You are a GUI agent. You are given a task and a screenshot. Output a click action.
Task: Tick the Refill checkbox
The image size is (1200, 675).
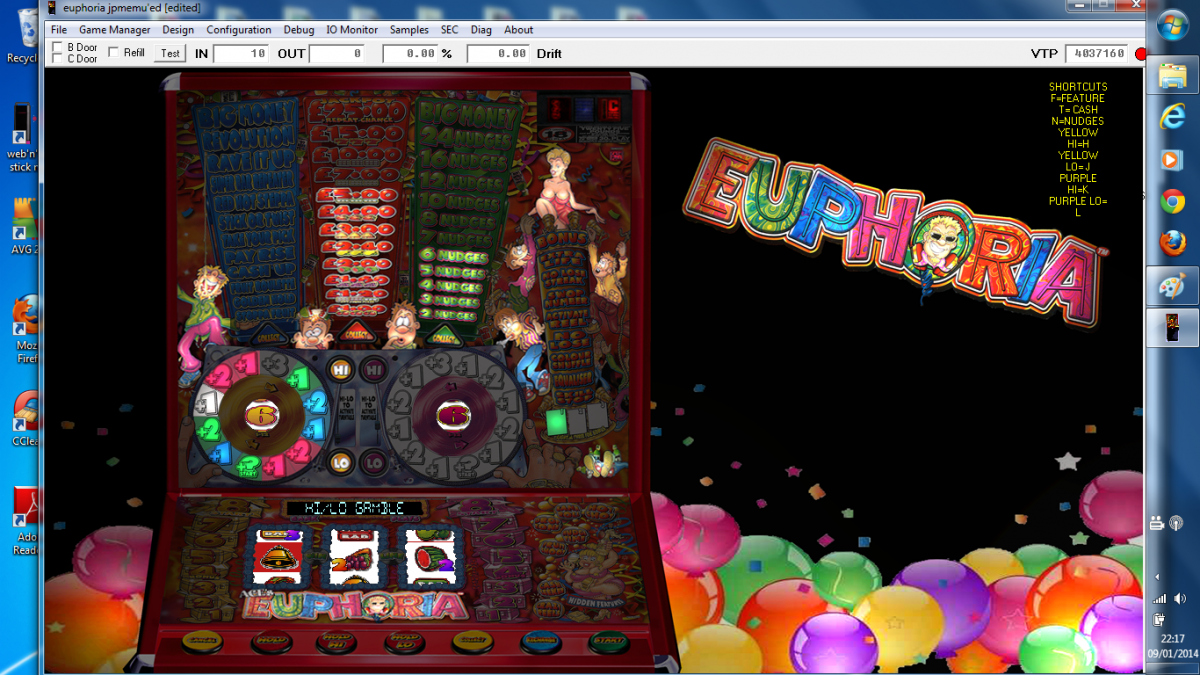[x=114, y=53]
